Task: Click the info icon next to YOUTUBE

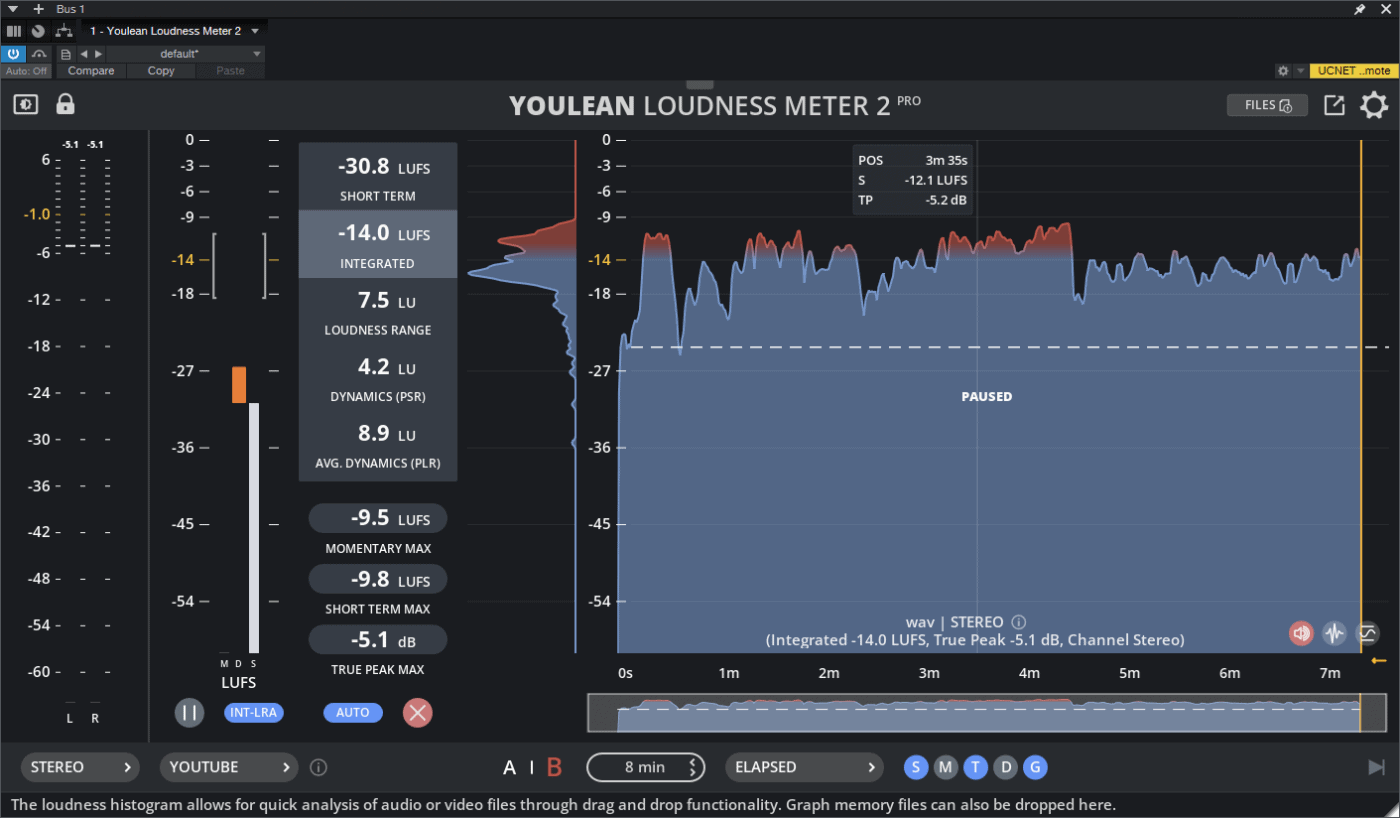Action: (318, 768)
